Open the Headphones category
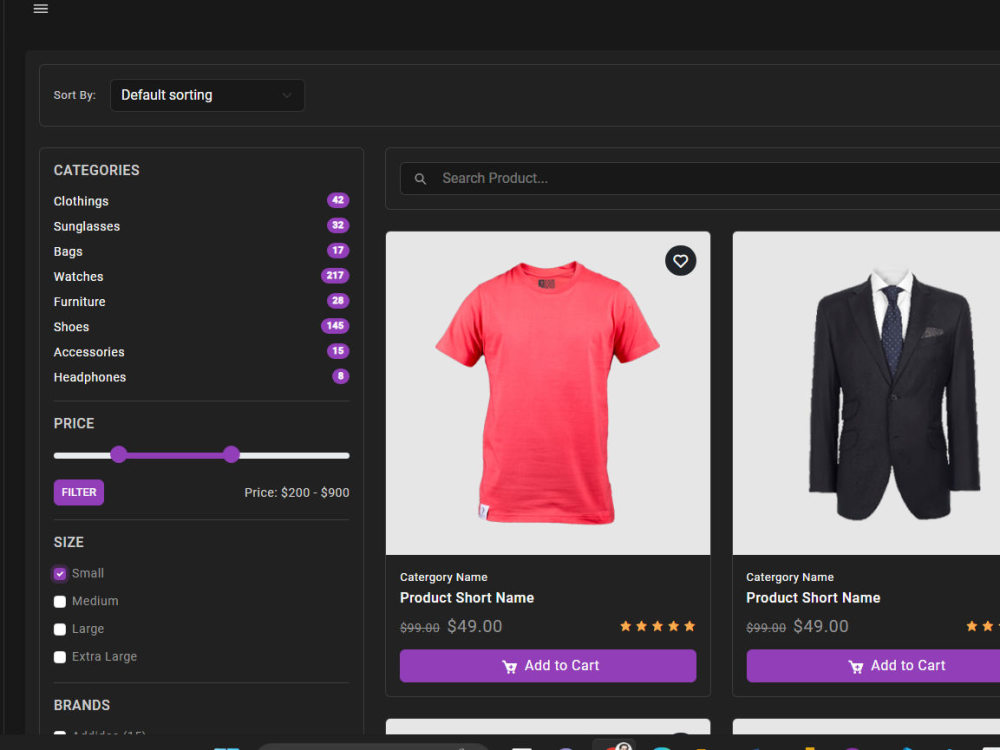 (90, 377)
